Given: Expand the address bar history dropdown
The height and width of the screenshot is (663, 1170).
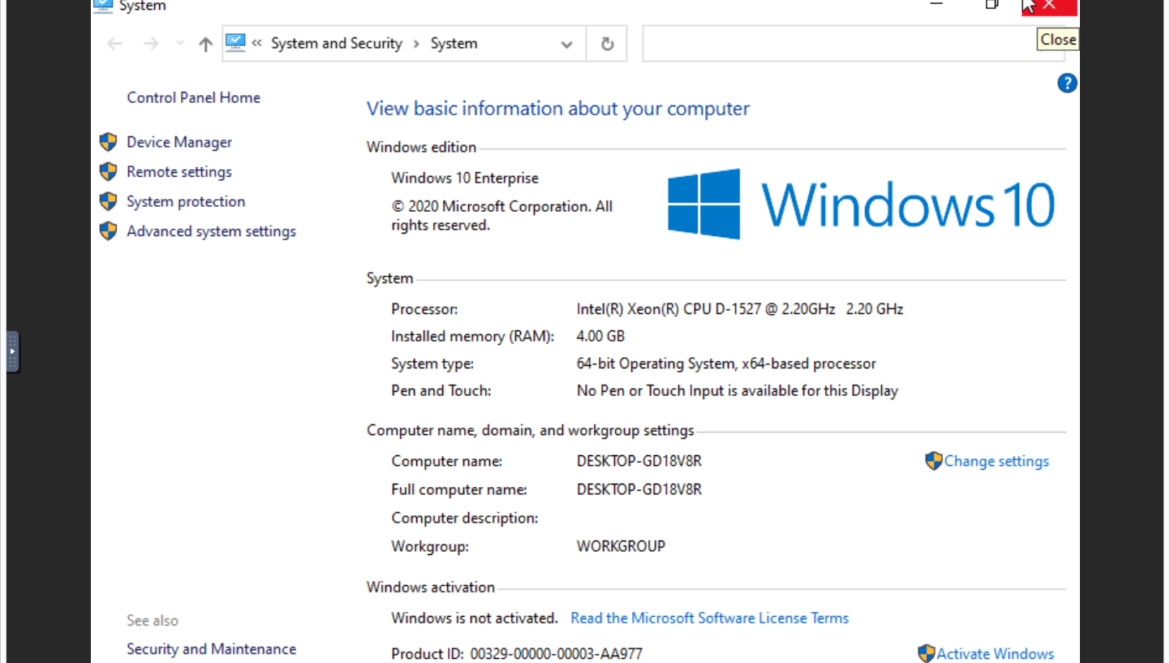Looking at the screenshot, I should (x=566, y=44).
